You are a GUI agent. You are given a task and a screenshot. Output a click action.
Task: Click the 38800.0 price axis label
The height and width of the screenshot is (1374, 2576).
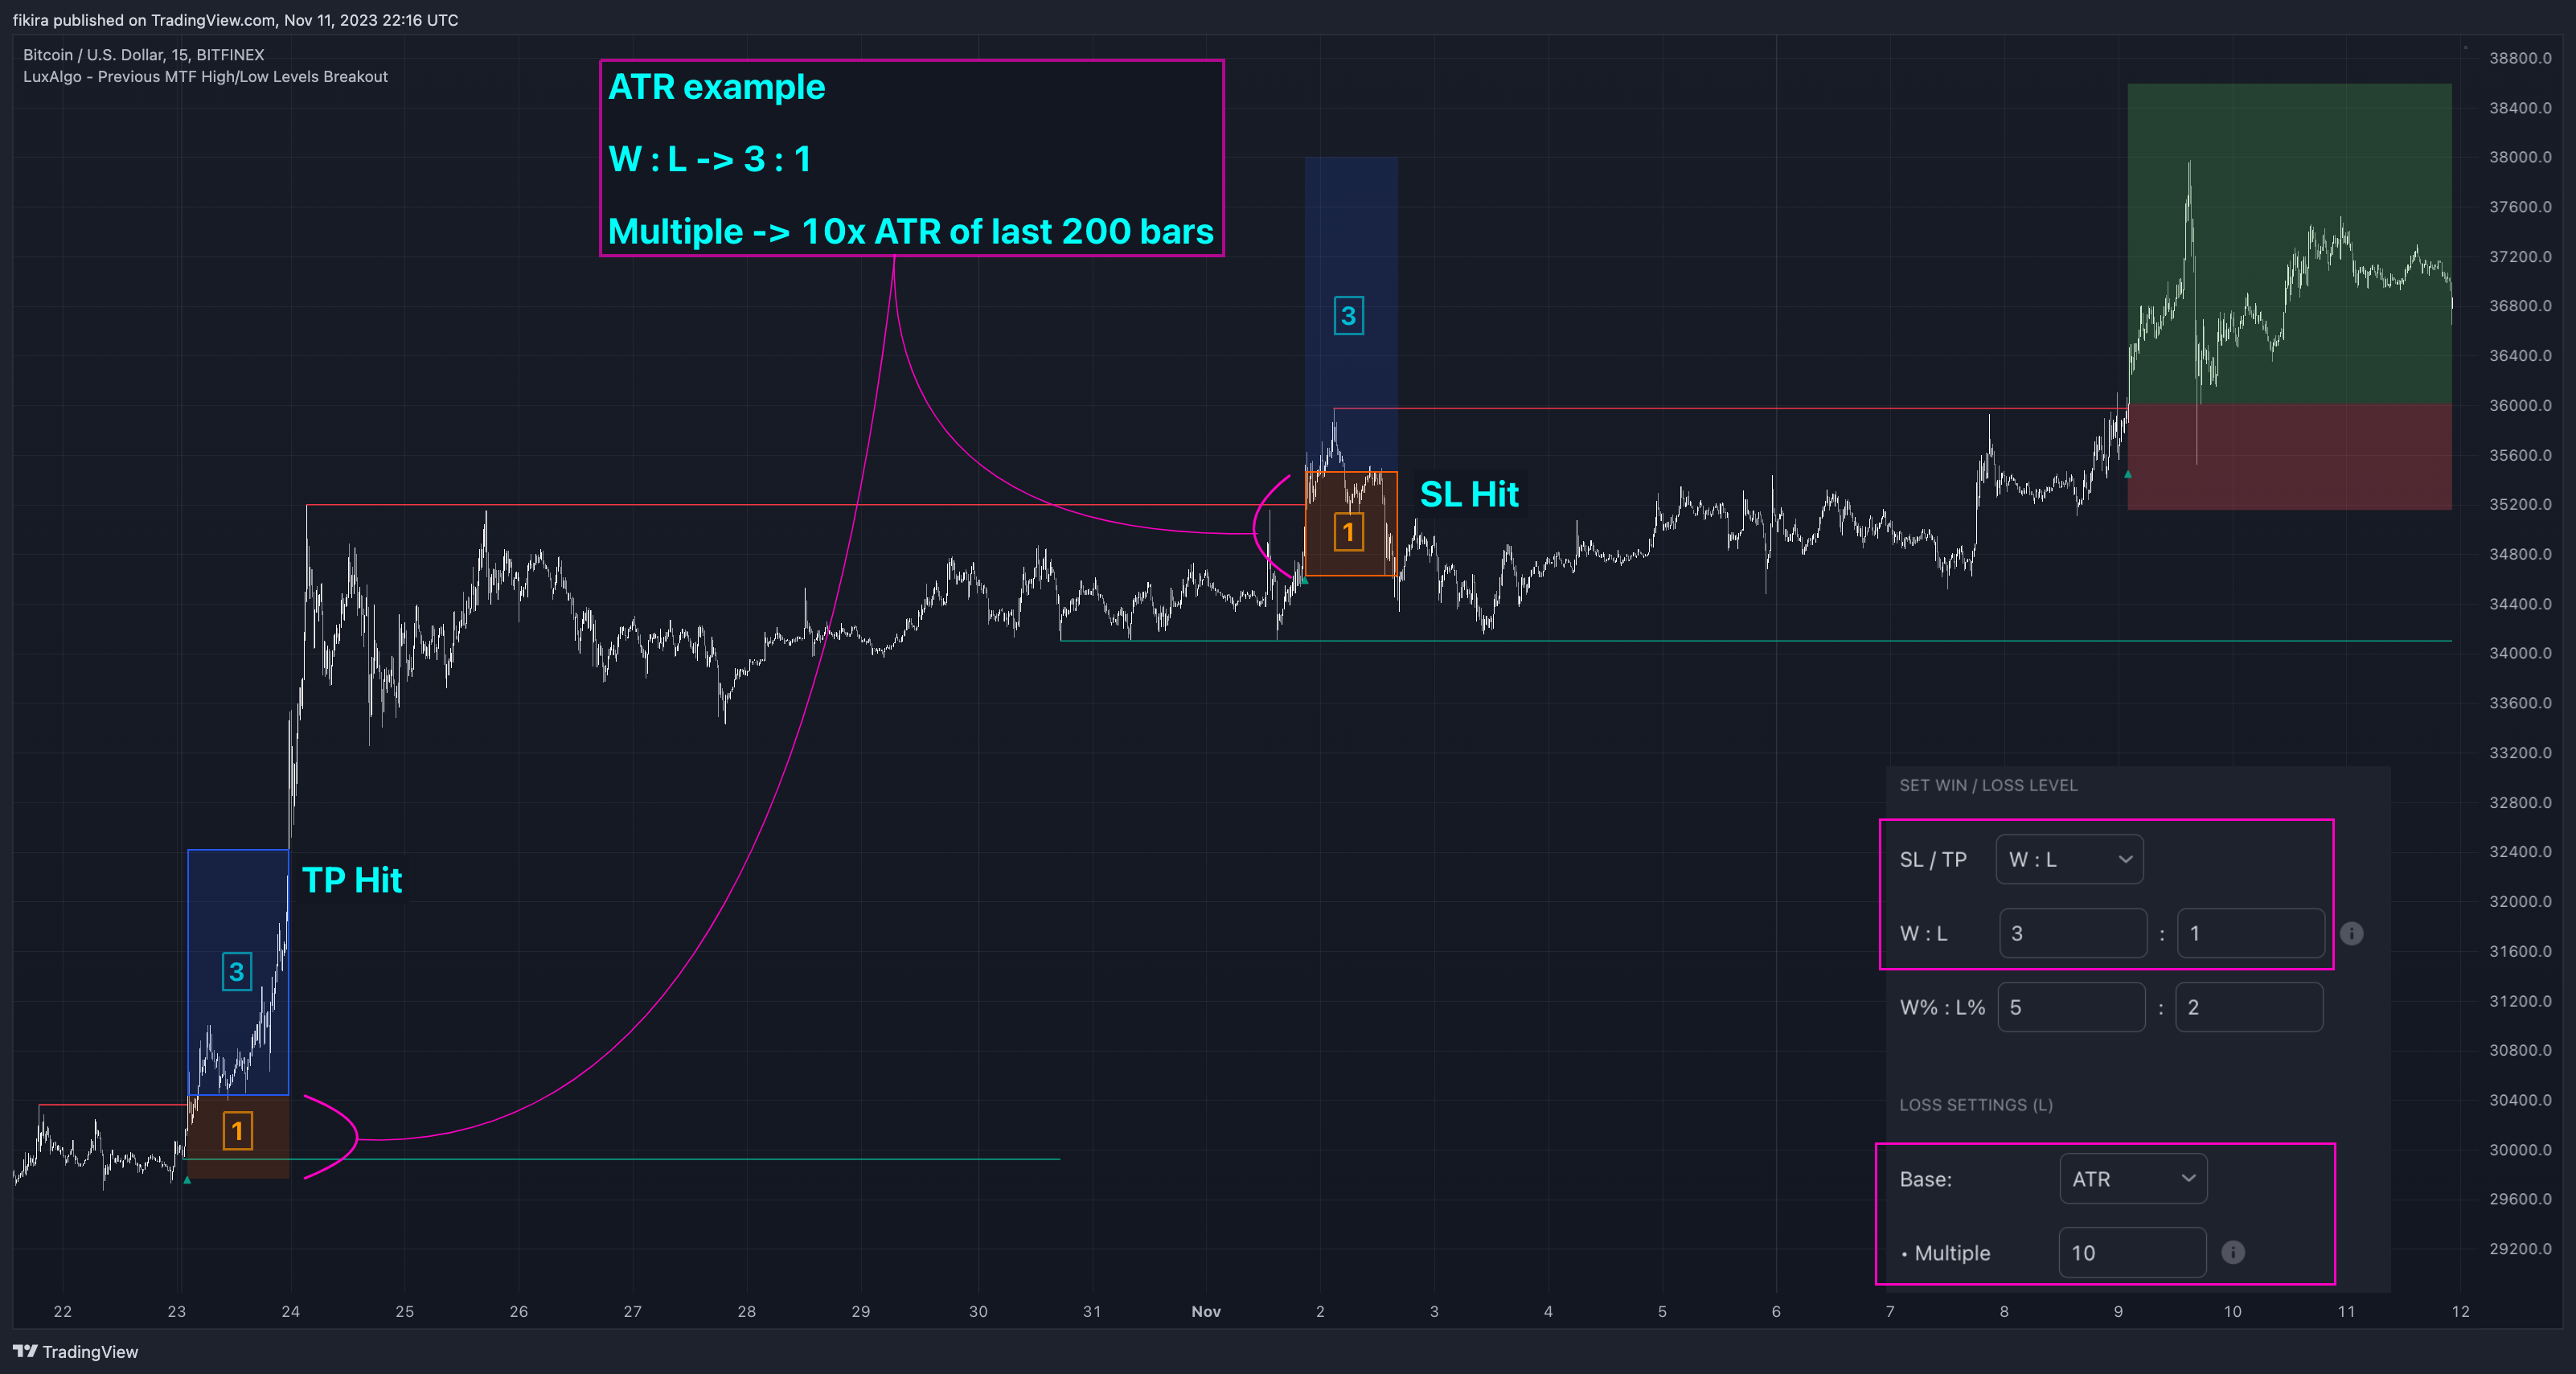coord(2520,58)
